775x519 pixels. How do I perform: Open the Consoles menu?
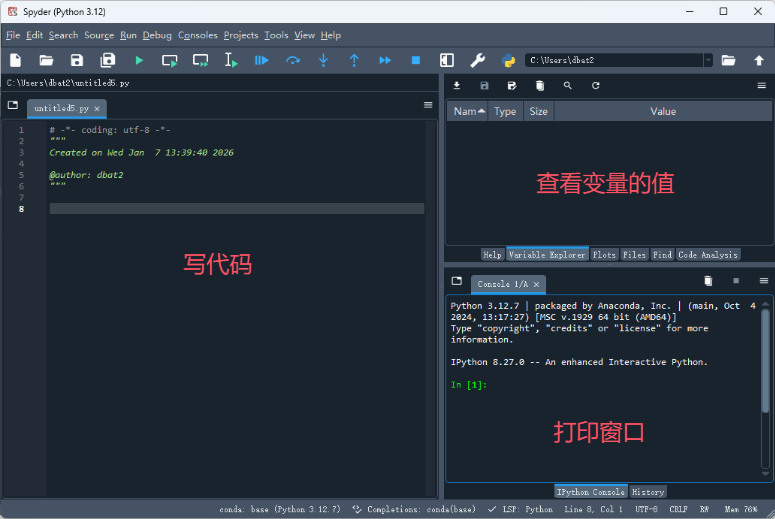coord(198,35)
